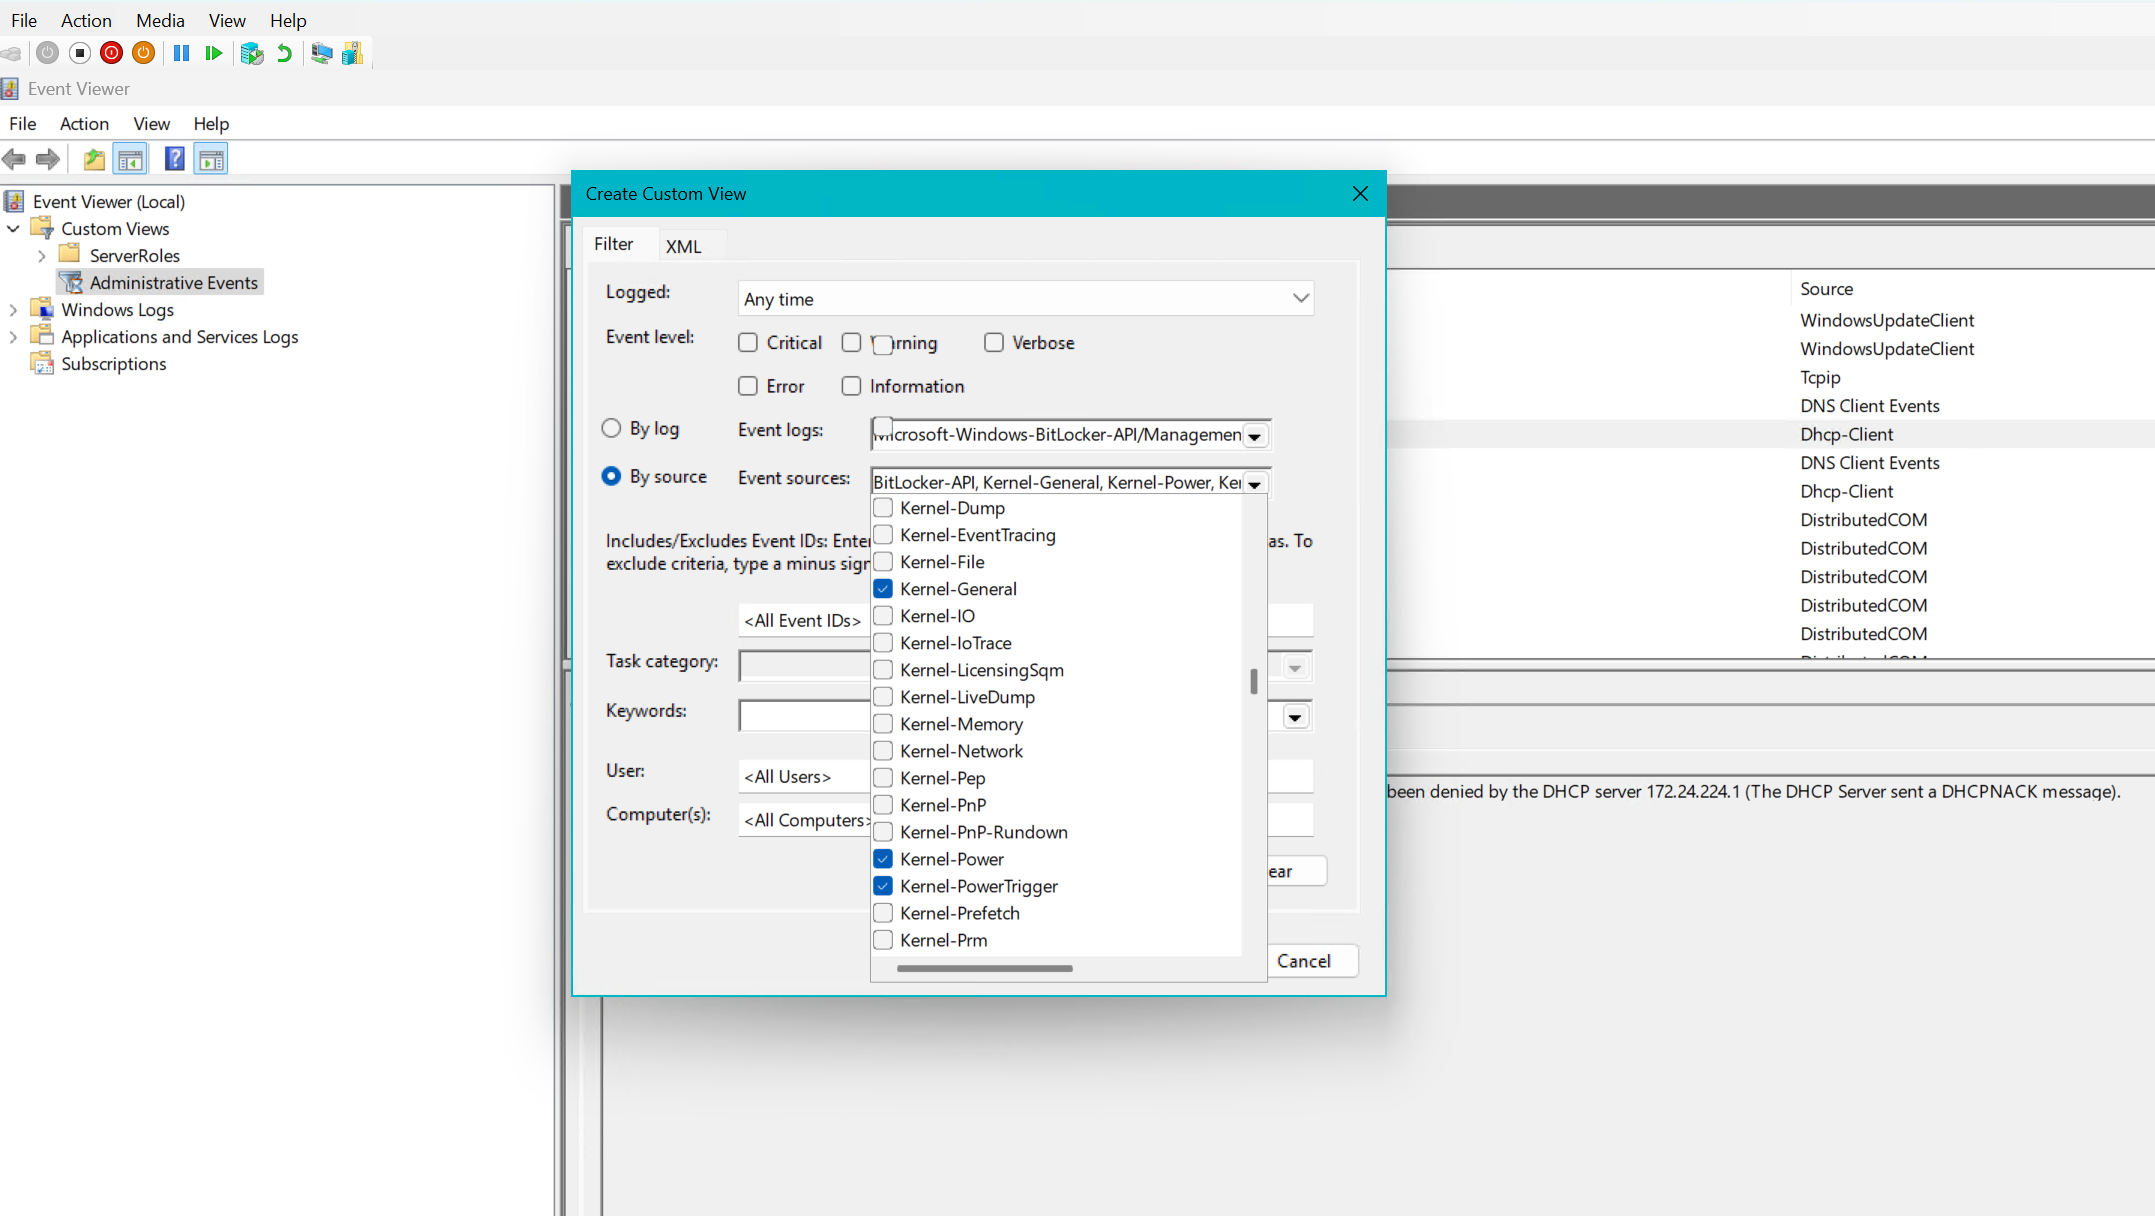Click the red Shut Down VM icon
Screen dimensions: 2155x1216
pyautogui.click(x=112, y=53)
